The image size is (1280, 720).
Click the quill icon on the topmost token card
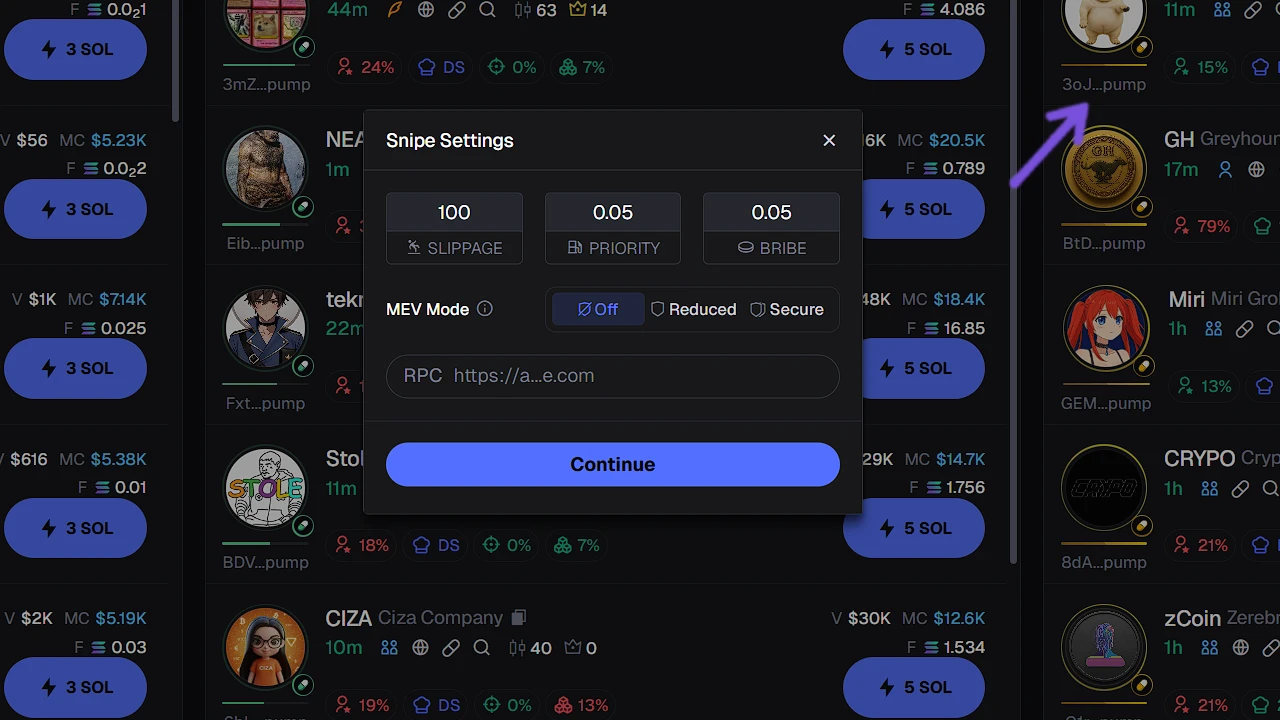click(394, 10)
